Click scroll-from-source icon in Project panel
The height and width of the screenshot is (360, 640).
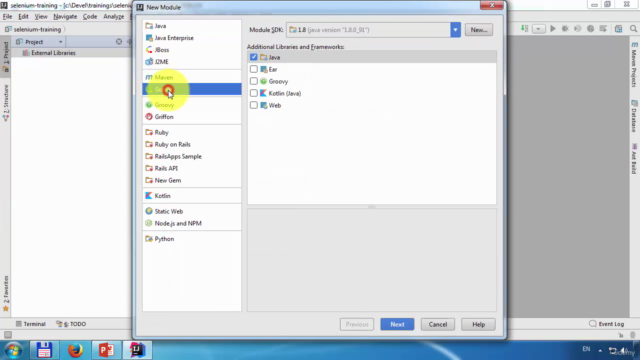(119, 42)
